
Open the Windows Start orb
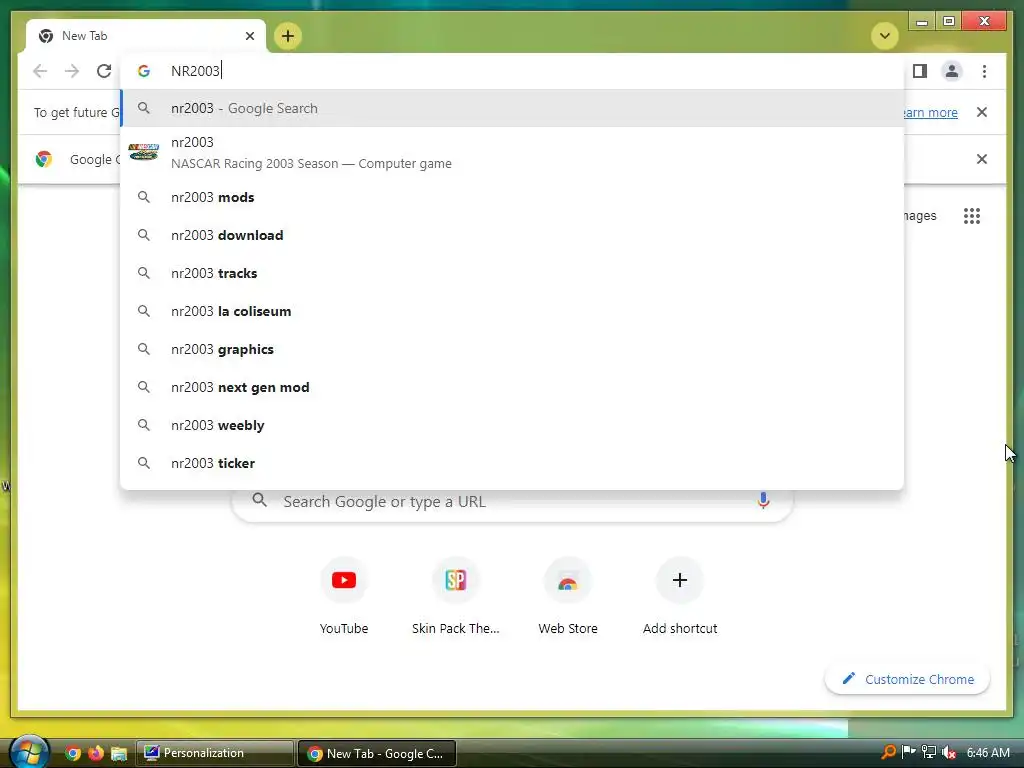tap(29, 752)
